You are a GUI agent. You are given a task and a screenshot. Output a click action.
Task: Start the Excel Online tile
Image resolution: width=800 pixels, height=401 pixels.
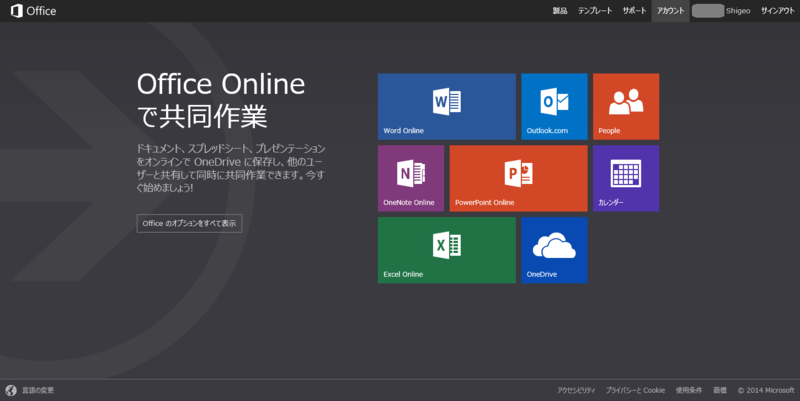pyautogui.click(x=446, y=250)
